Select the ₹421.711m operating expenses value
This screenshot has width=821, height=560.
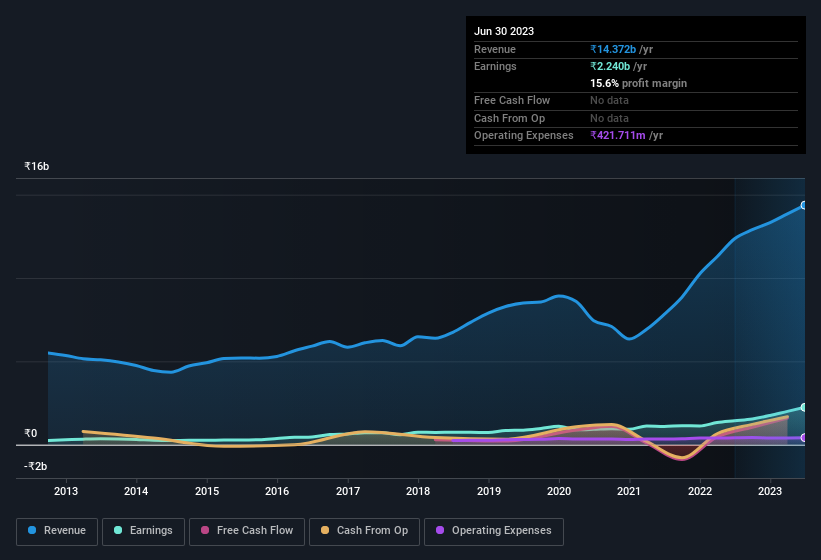[618, 136]
